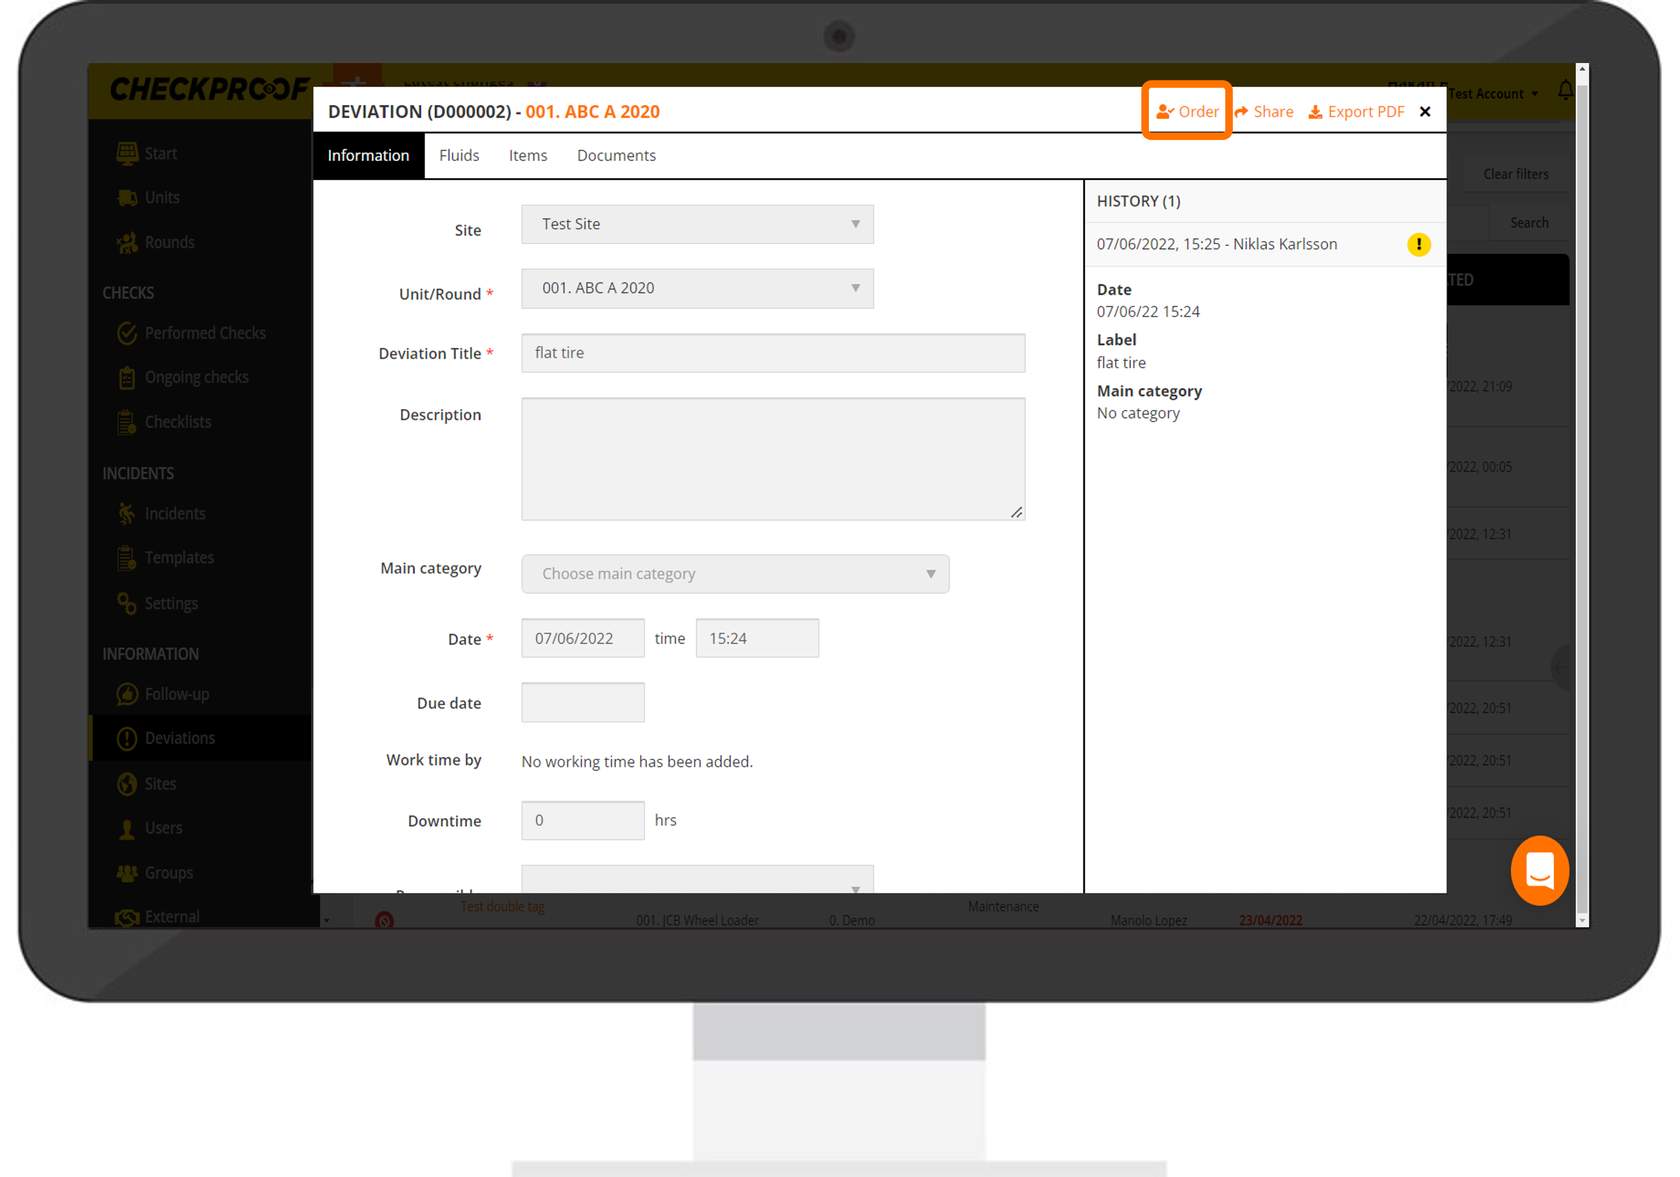The image size is (1680, 1177).
Task: Open the orange chat support bubble
Action: [1539, 870]
